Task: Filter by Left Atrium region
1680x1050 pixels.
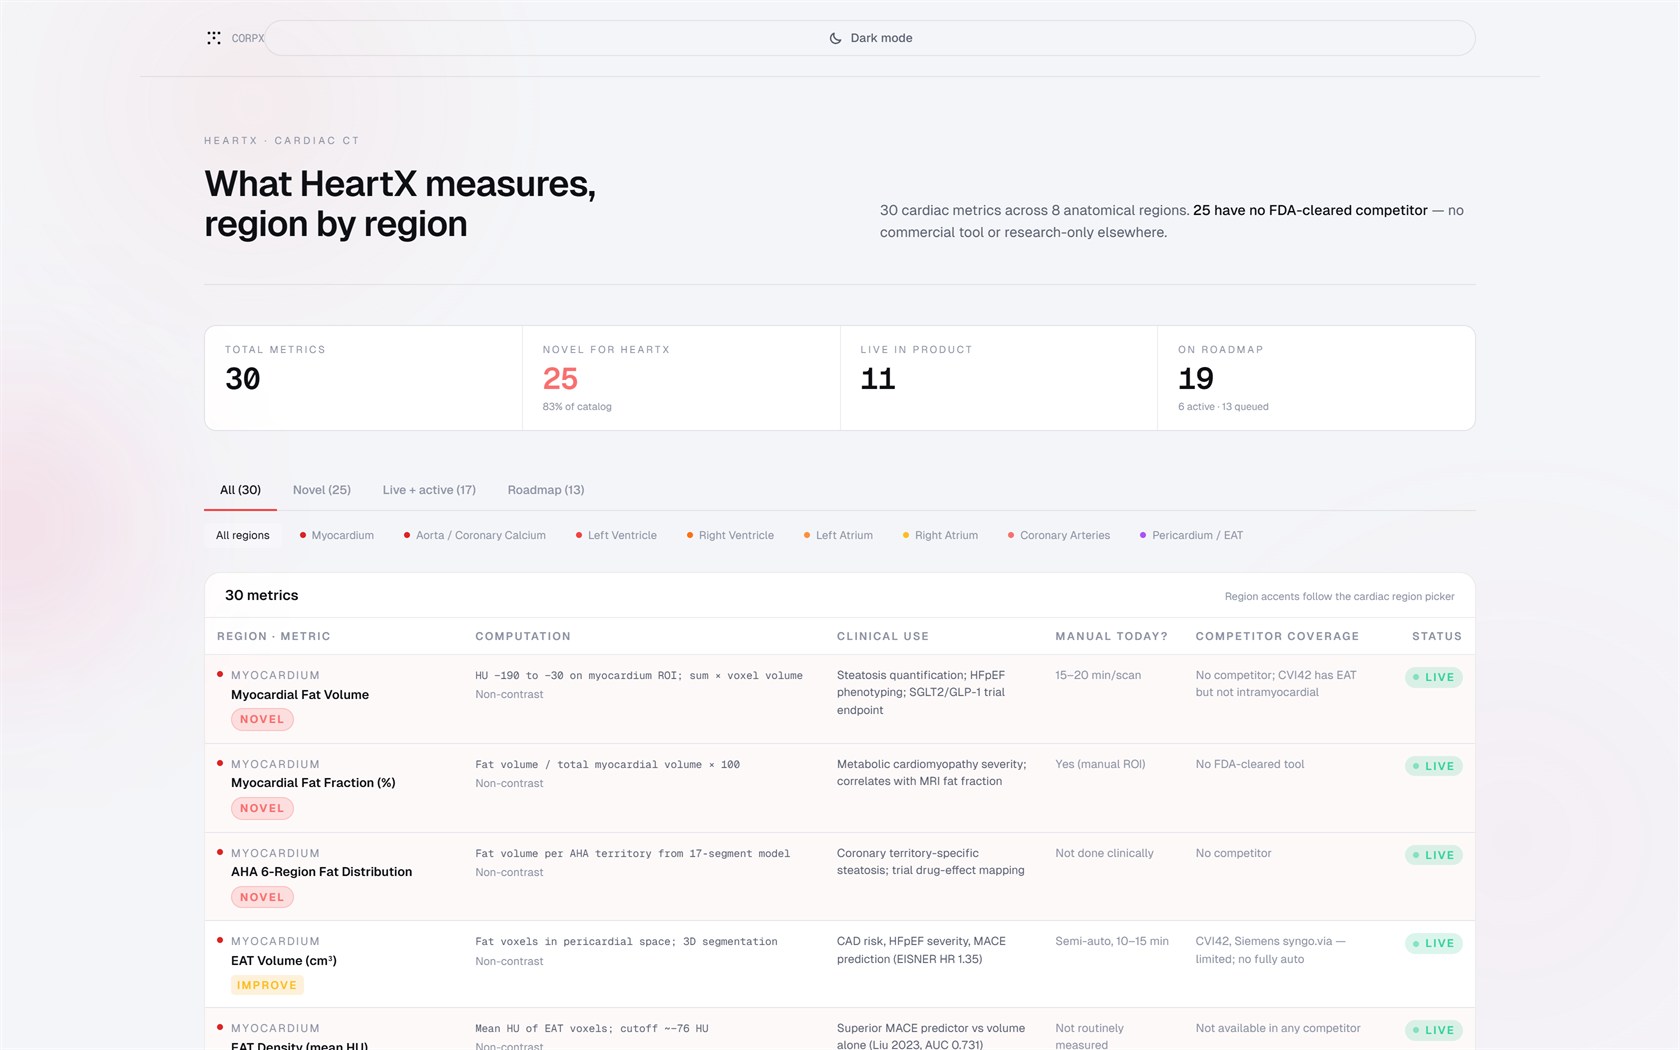Action: [x=838, y=535]
